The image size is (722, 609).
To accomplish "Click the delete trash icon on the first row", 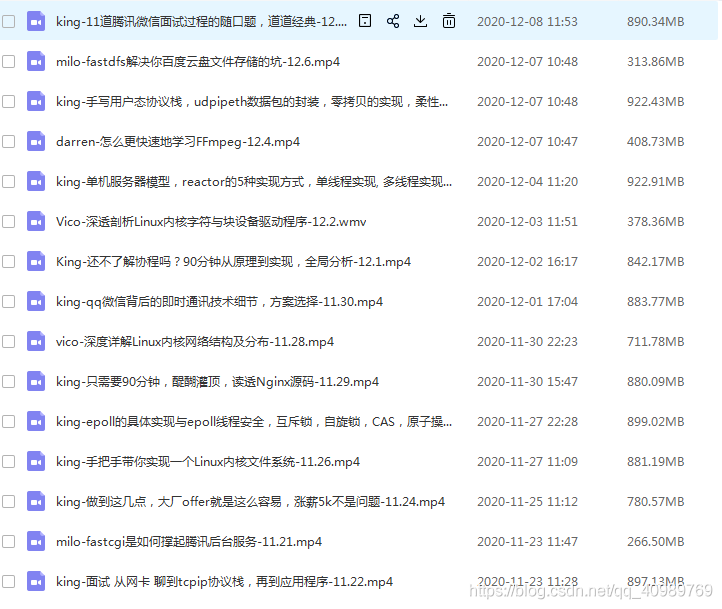I will click(449, 21).
